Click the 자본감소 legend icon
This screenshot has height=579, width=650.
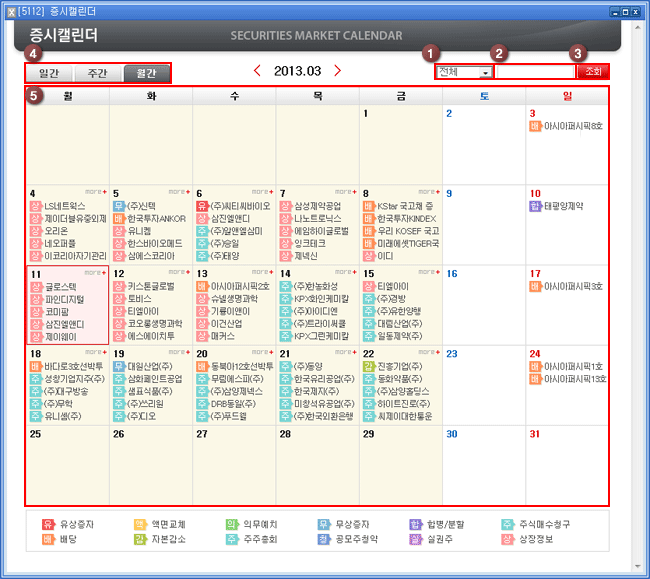tap(140, 540)
